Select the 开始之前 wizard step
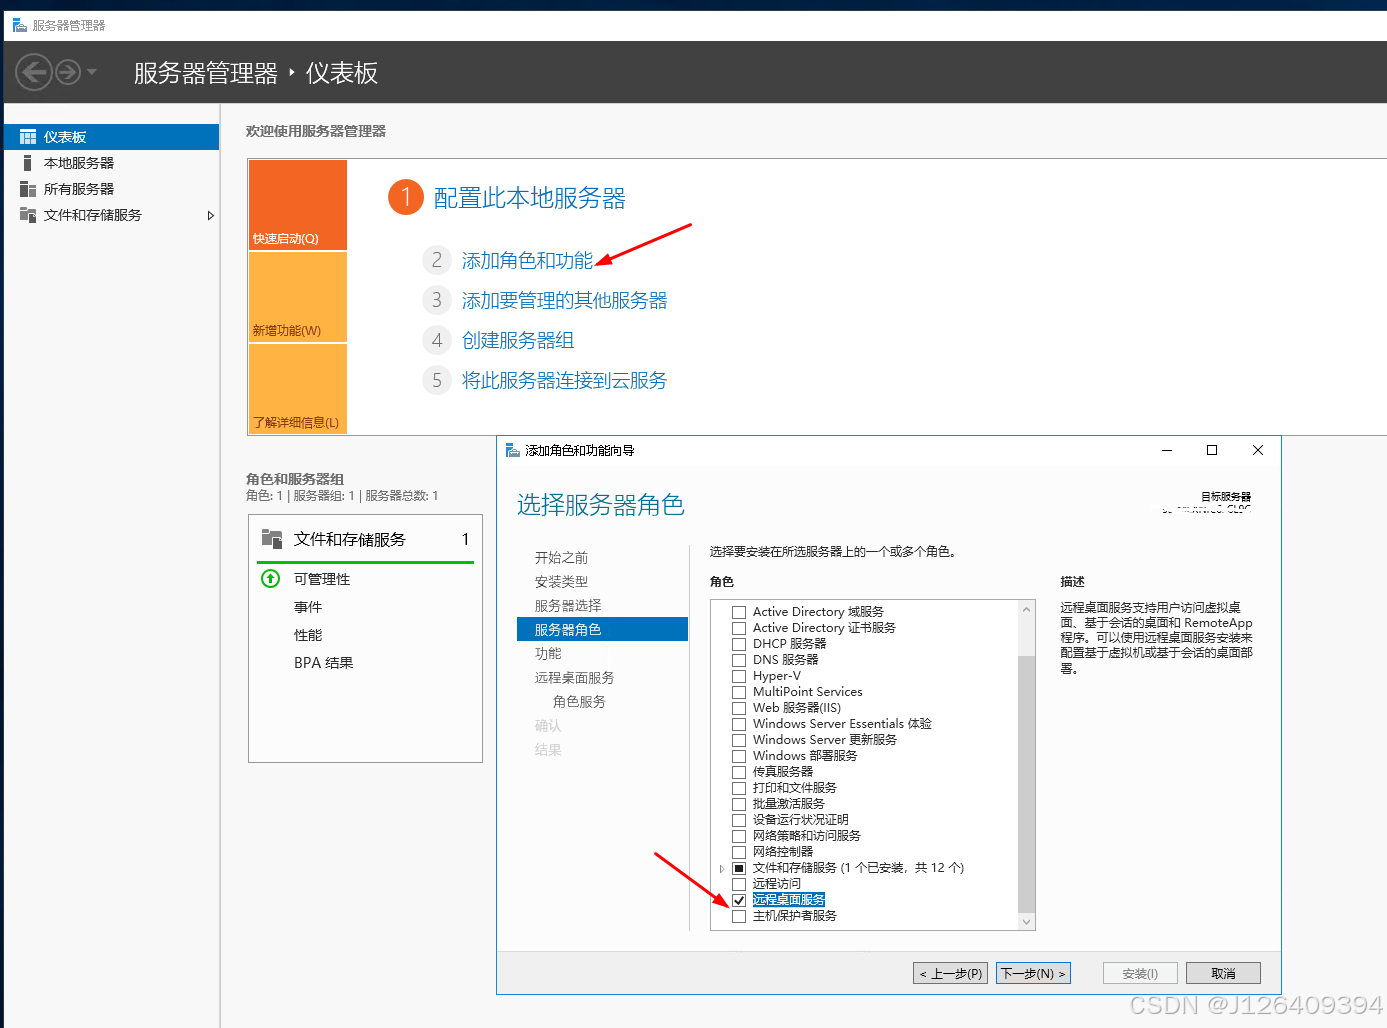This screenshot has width=1387, height=1028. pyautogui.click(x=561, y=558)
